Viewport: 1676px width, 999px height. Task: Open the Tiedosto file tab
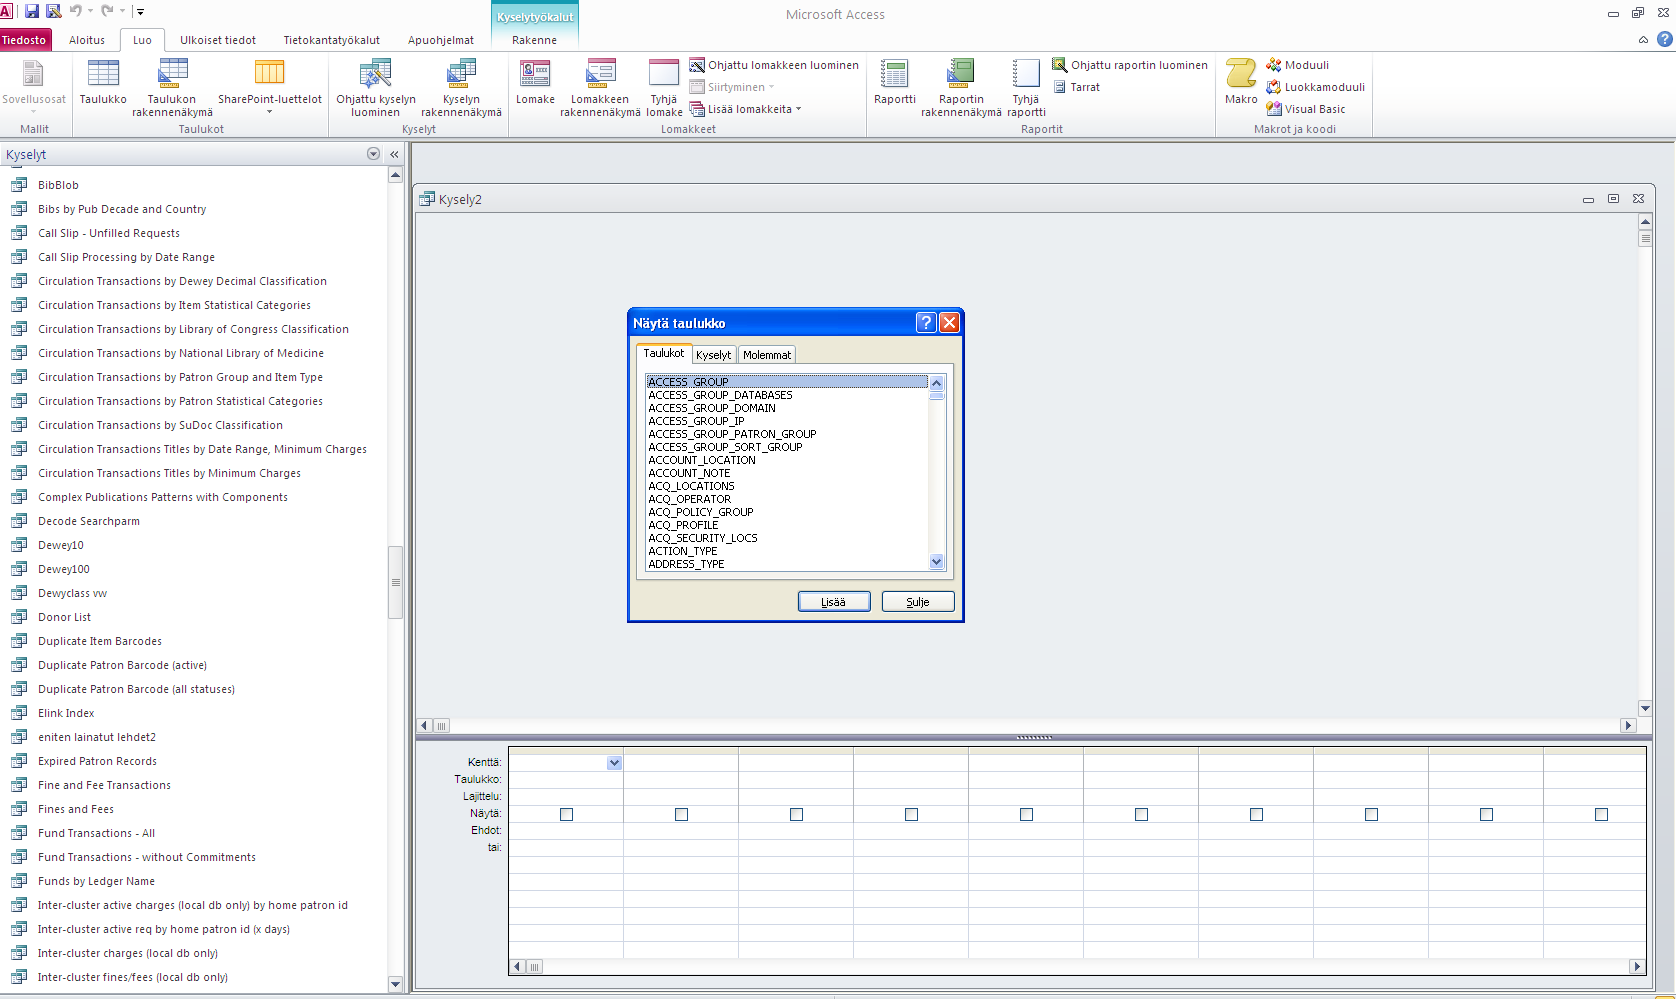(24, 40)
